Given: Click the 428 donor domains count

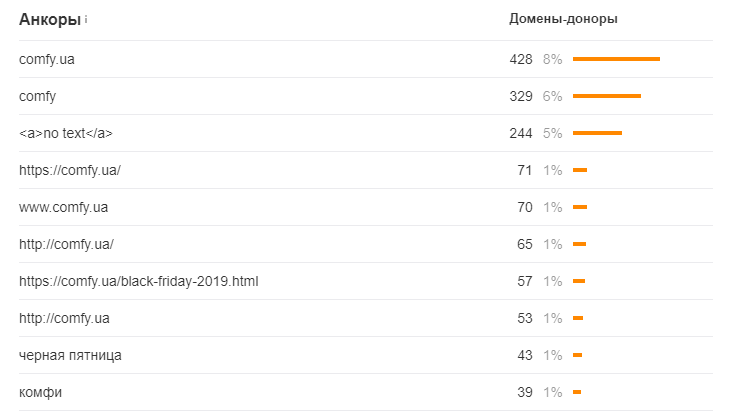Looking at the screenshot, I should (520, 59).
